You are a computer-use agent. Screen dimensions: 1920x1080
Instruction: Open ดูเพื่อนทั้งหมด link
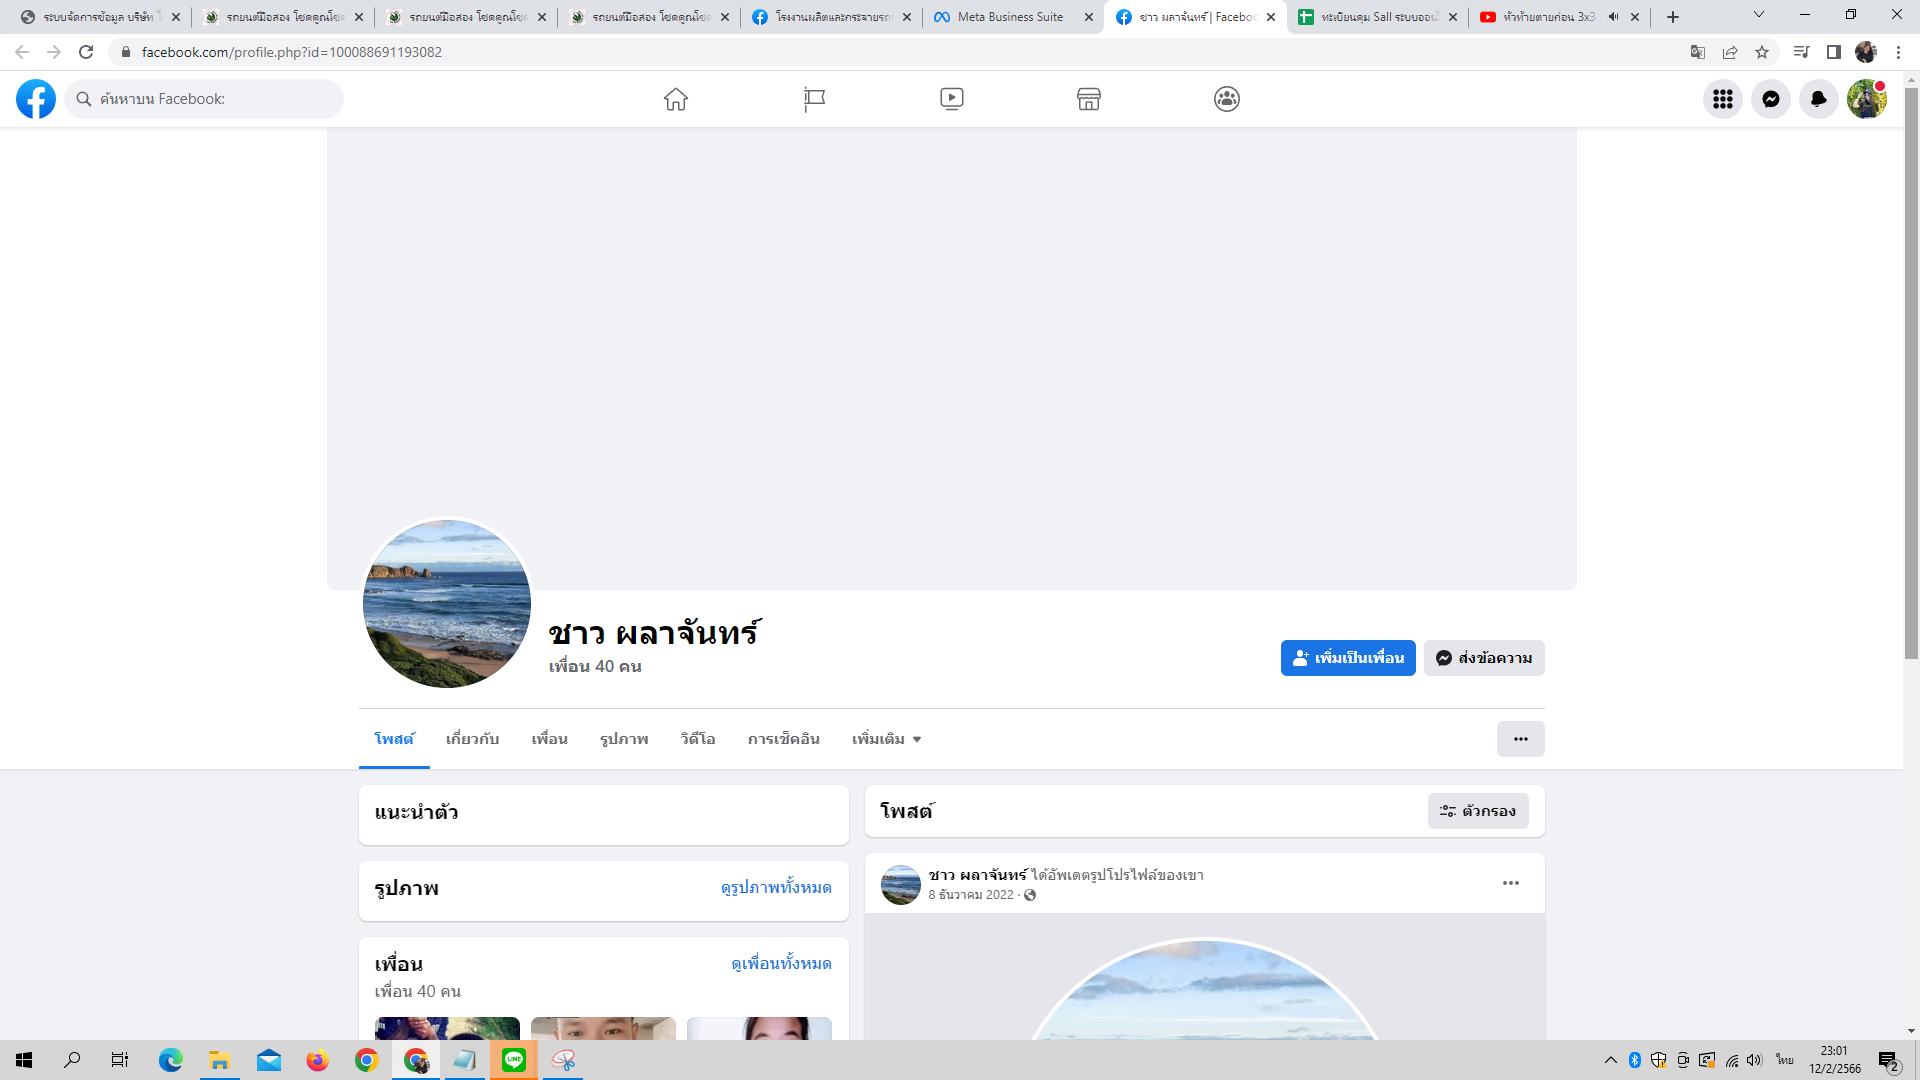pyautogui.click(x=781, y=964)
